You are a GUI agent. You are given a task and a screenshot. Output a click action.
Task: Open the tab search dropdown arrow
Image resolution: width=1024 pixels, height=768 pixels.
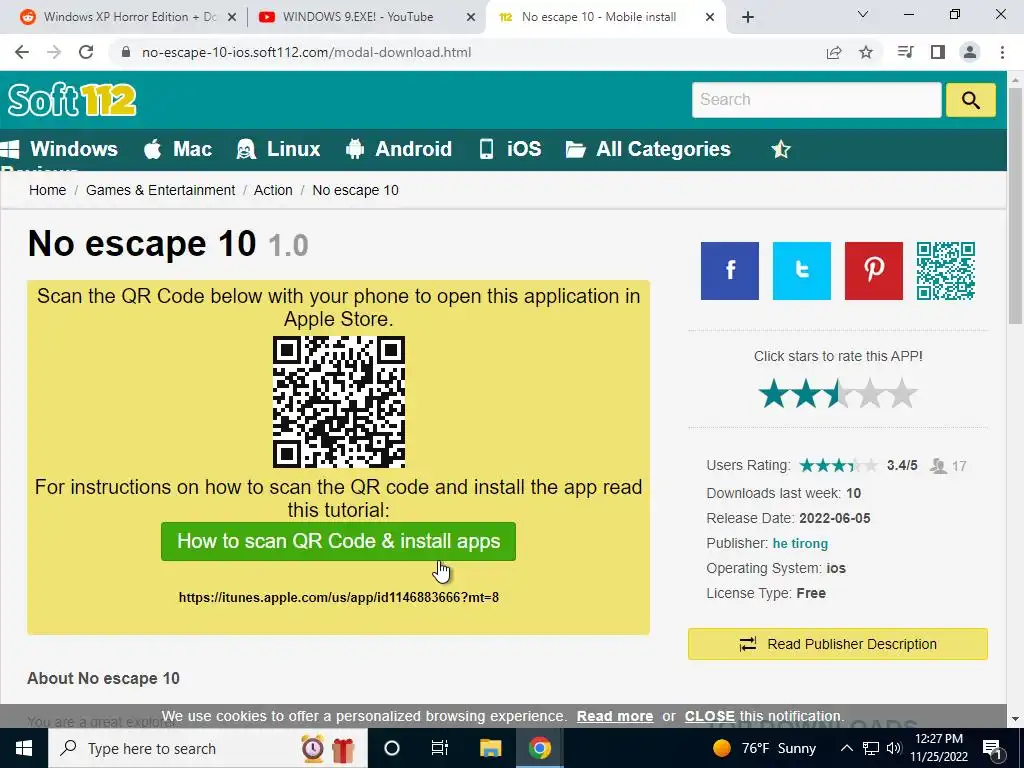coord(863,14)
